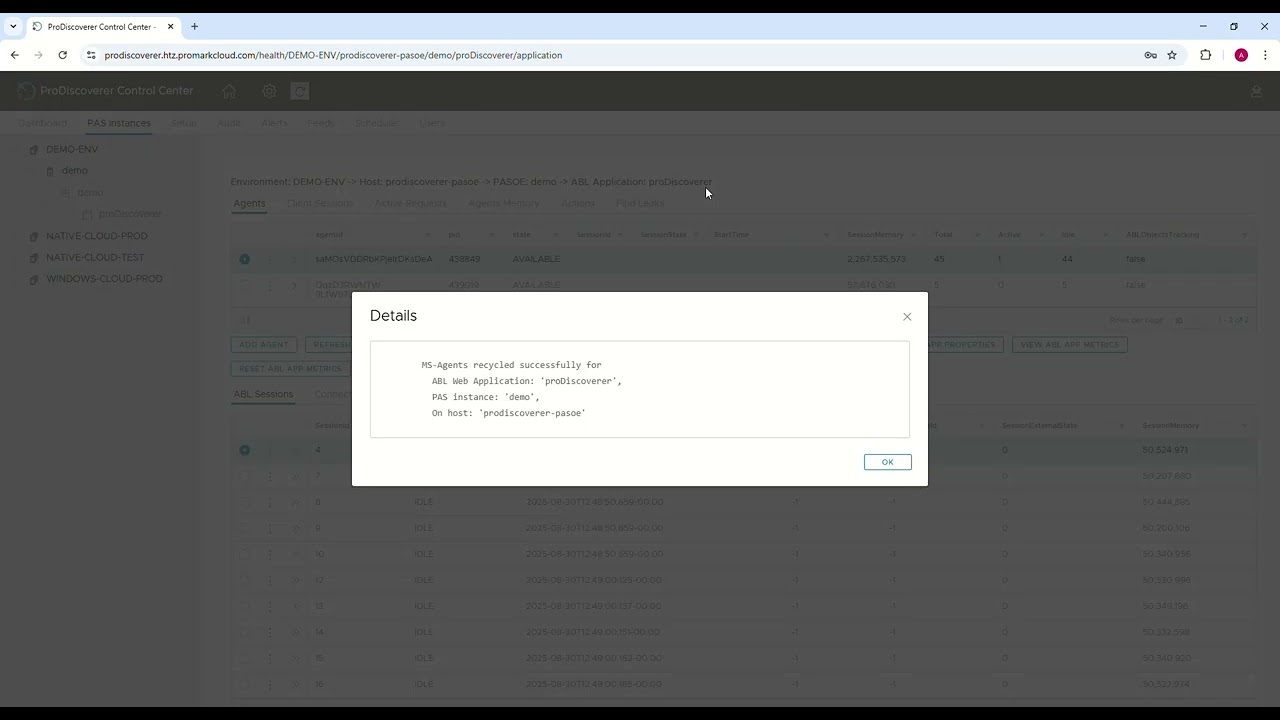
Task: Open row actions menu for agent 438849
Action: click(269, 259)
